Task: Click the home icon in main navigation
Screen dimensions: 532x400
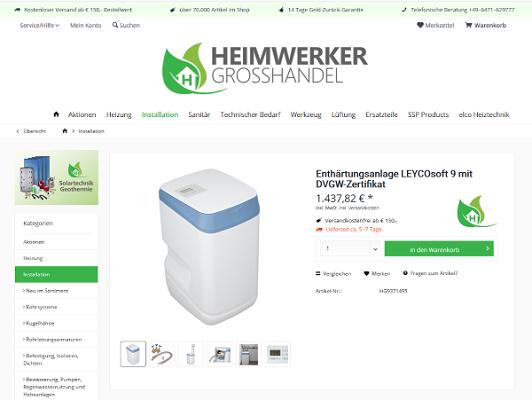Action: tap(56, 114)
